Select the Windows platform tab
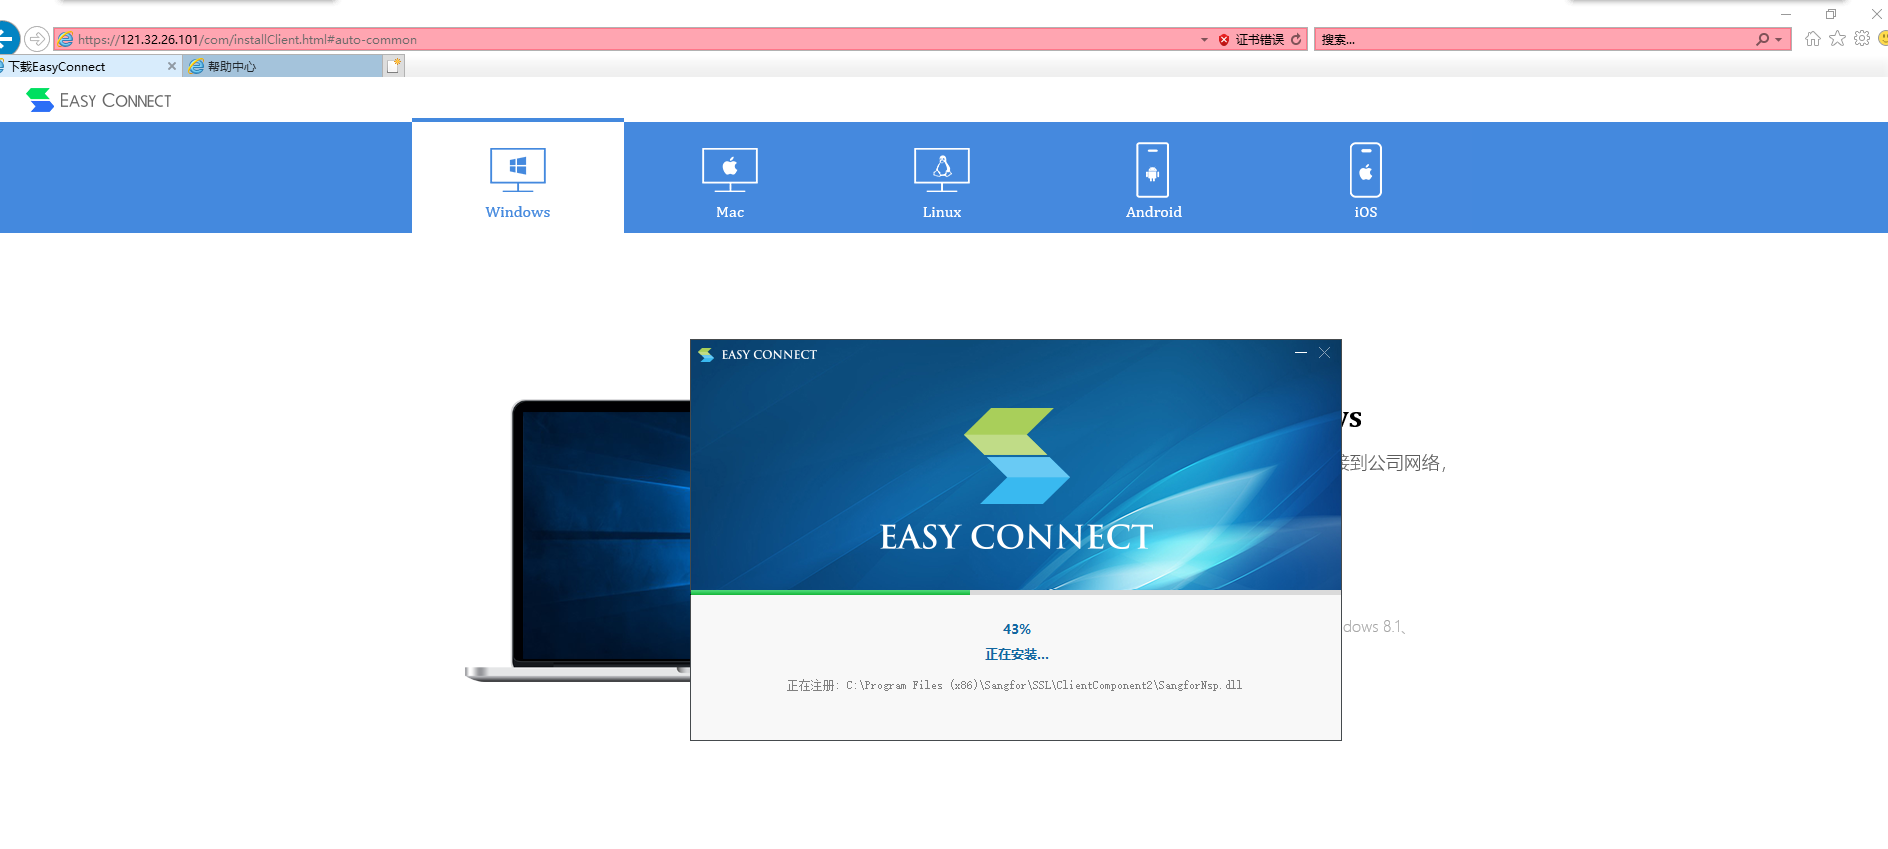 tap(518, 177)
